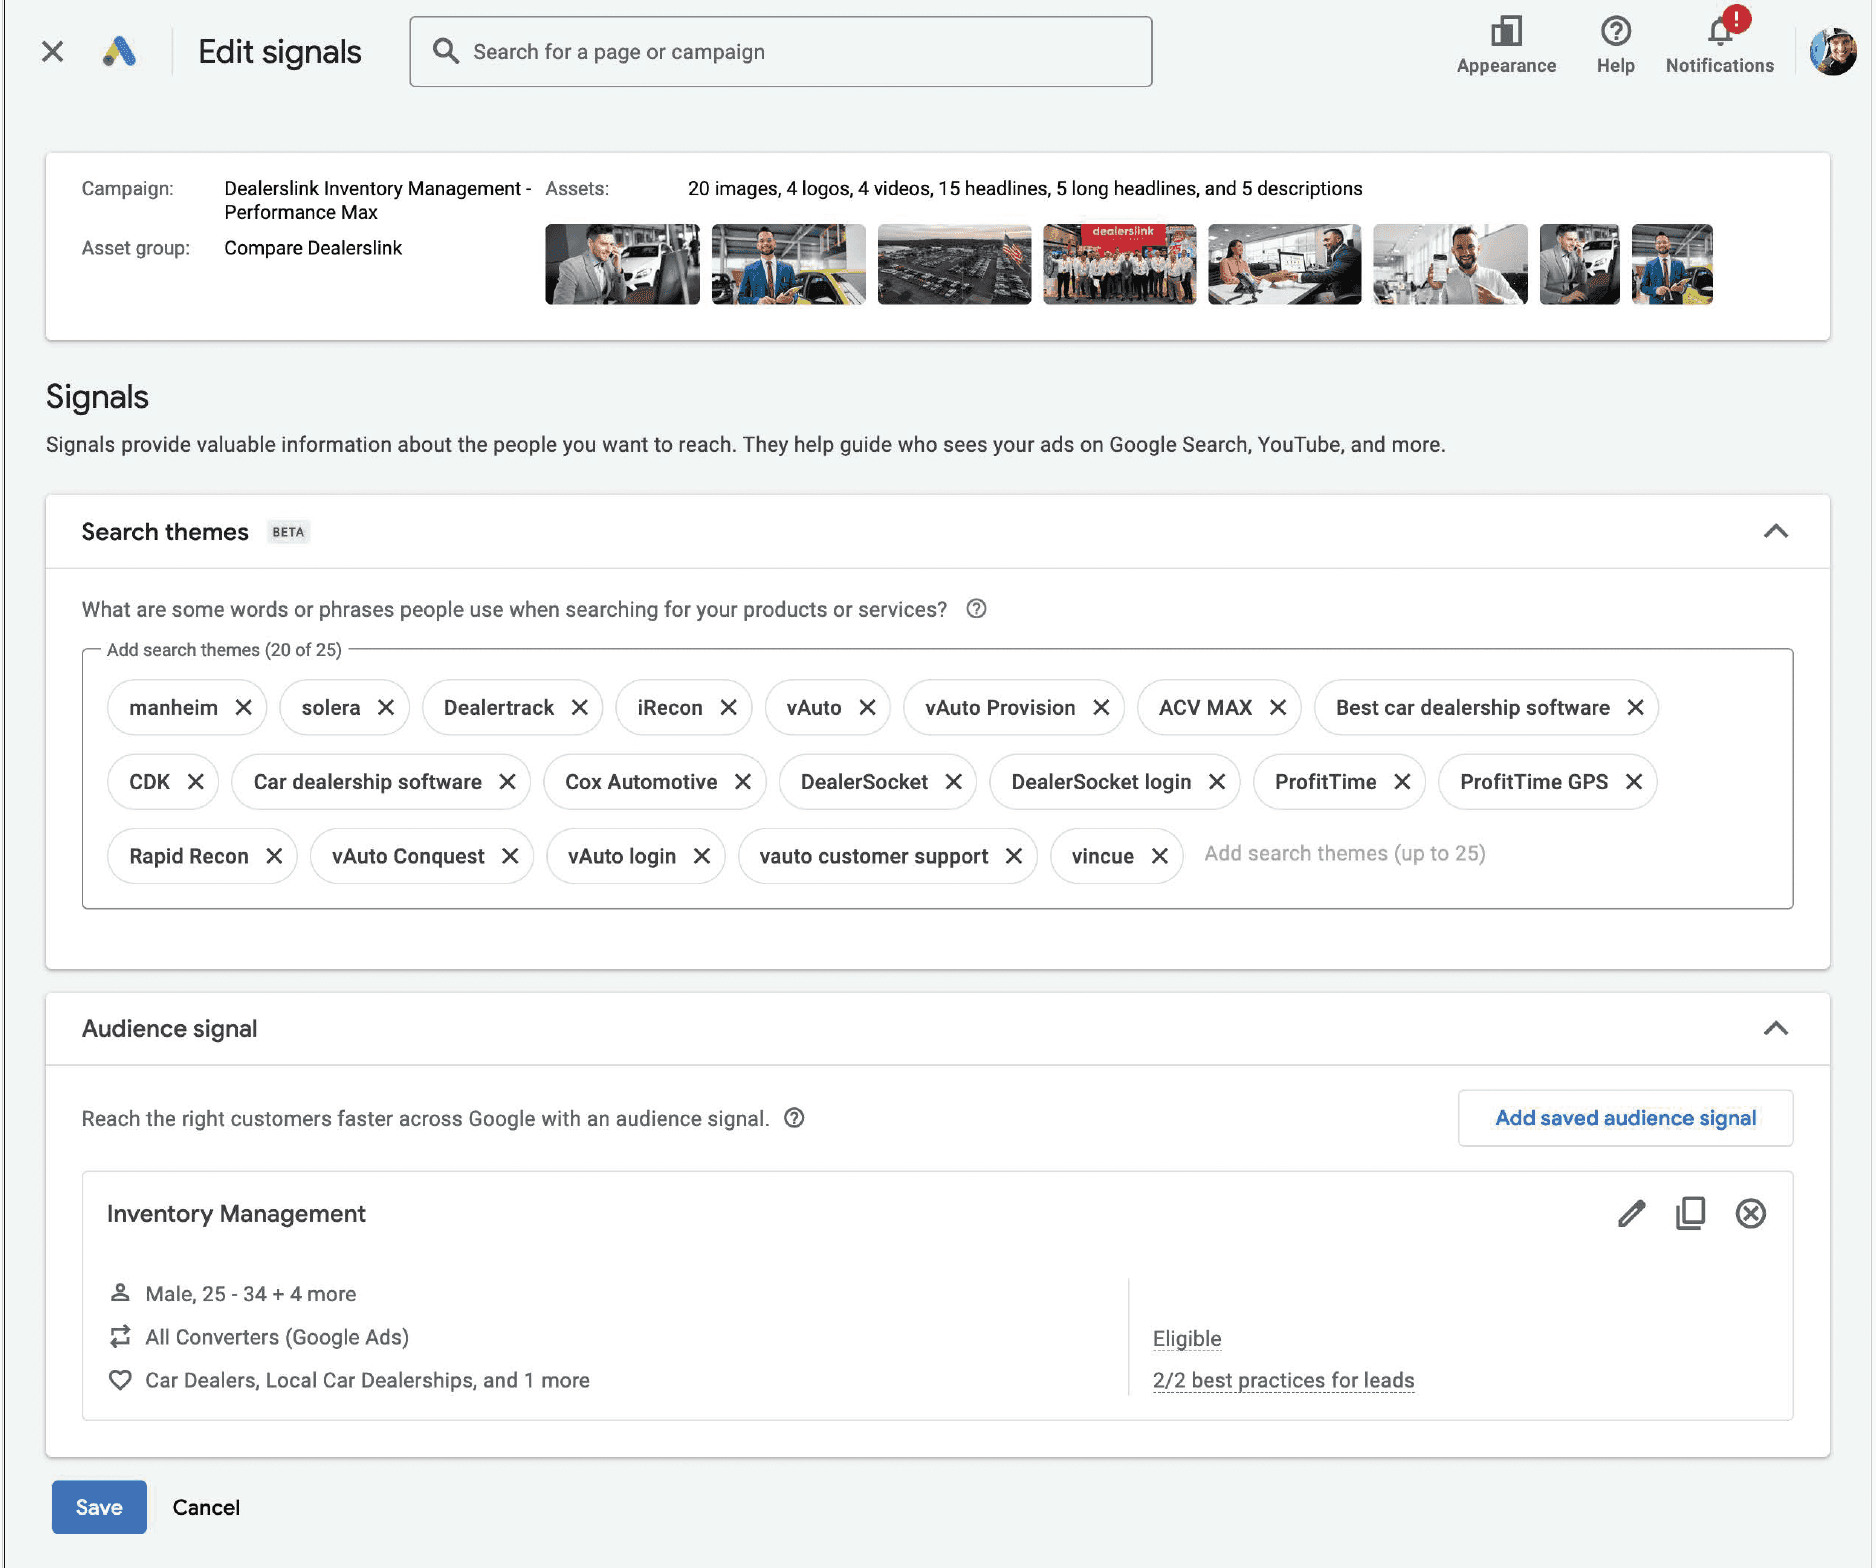Image resolution: width=1876 pixels, height=1568 pixels.
Task: Collapse the Audience signal section
Action: click(1775, 1029)
